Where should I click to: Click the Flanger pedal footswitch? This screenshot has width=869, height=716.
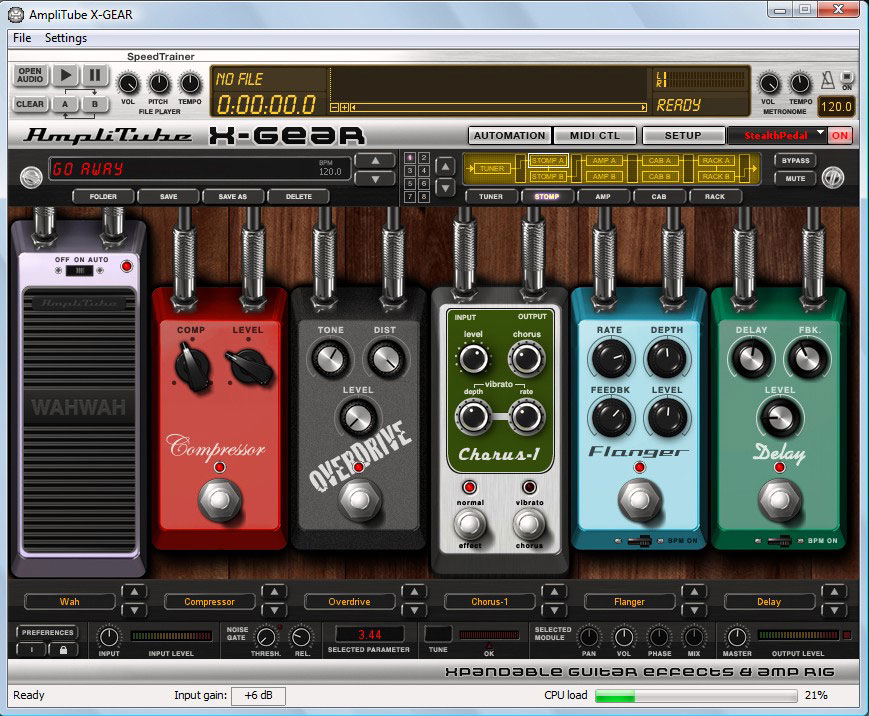click(x=640, y=500)
